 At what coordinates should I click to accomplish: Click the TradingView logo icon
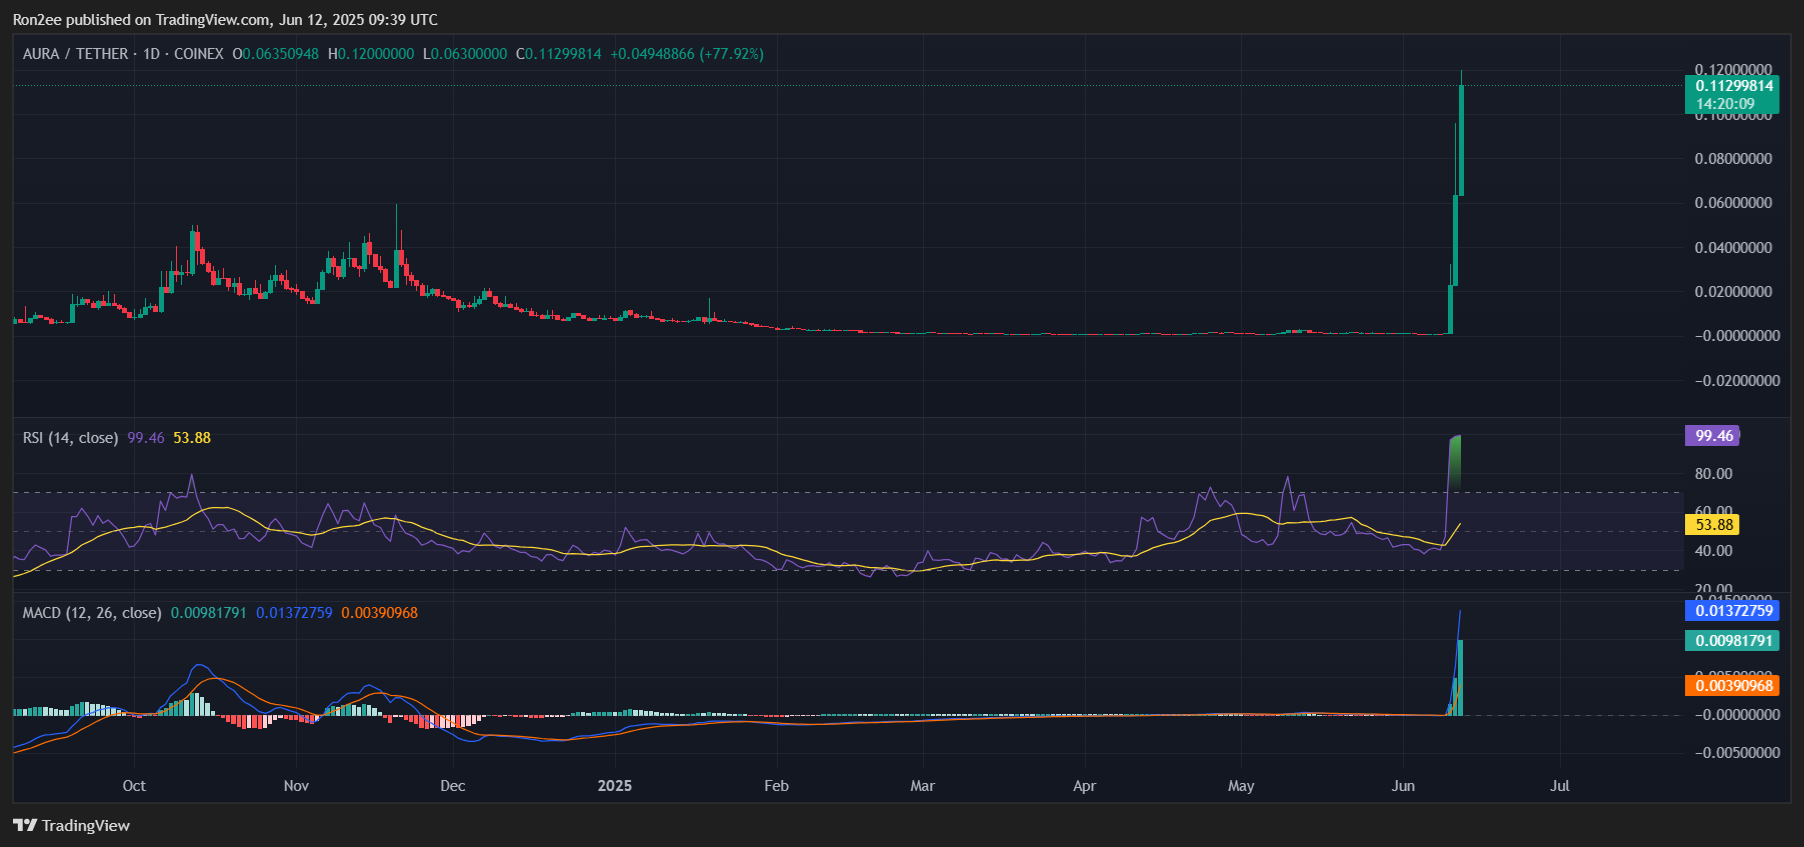coord(25,825)
